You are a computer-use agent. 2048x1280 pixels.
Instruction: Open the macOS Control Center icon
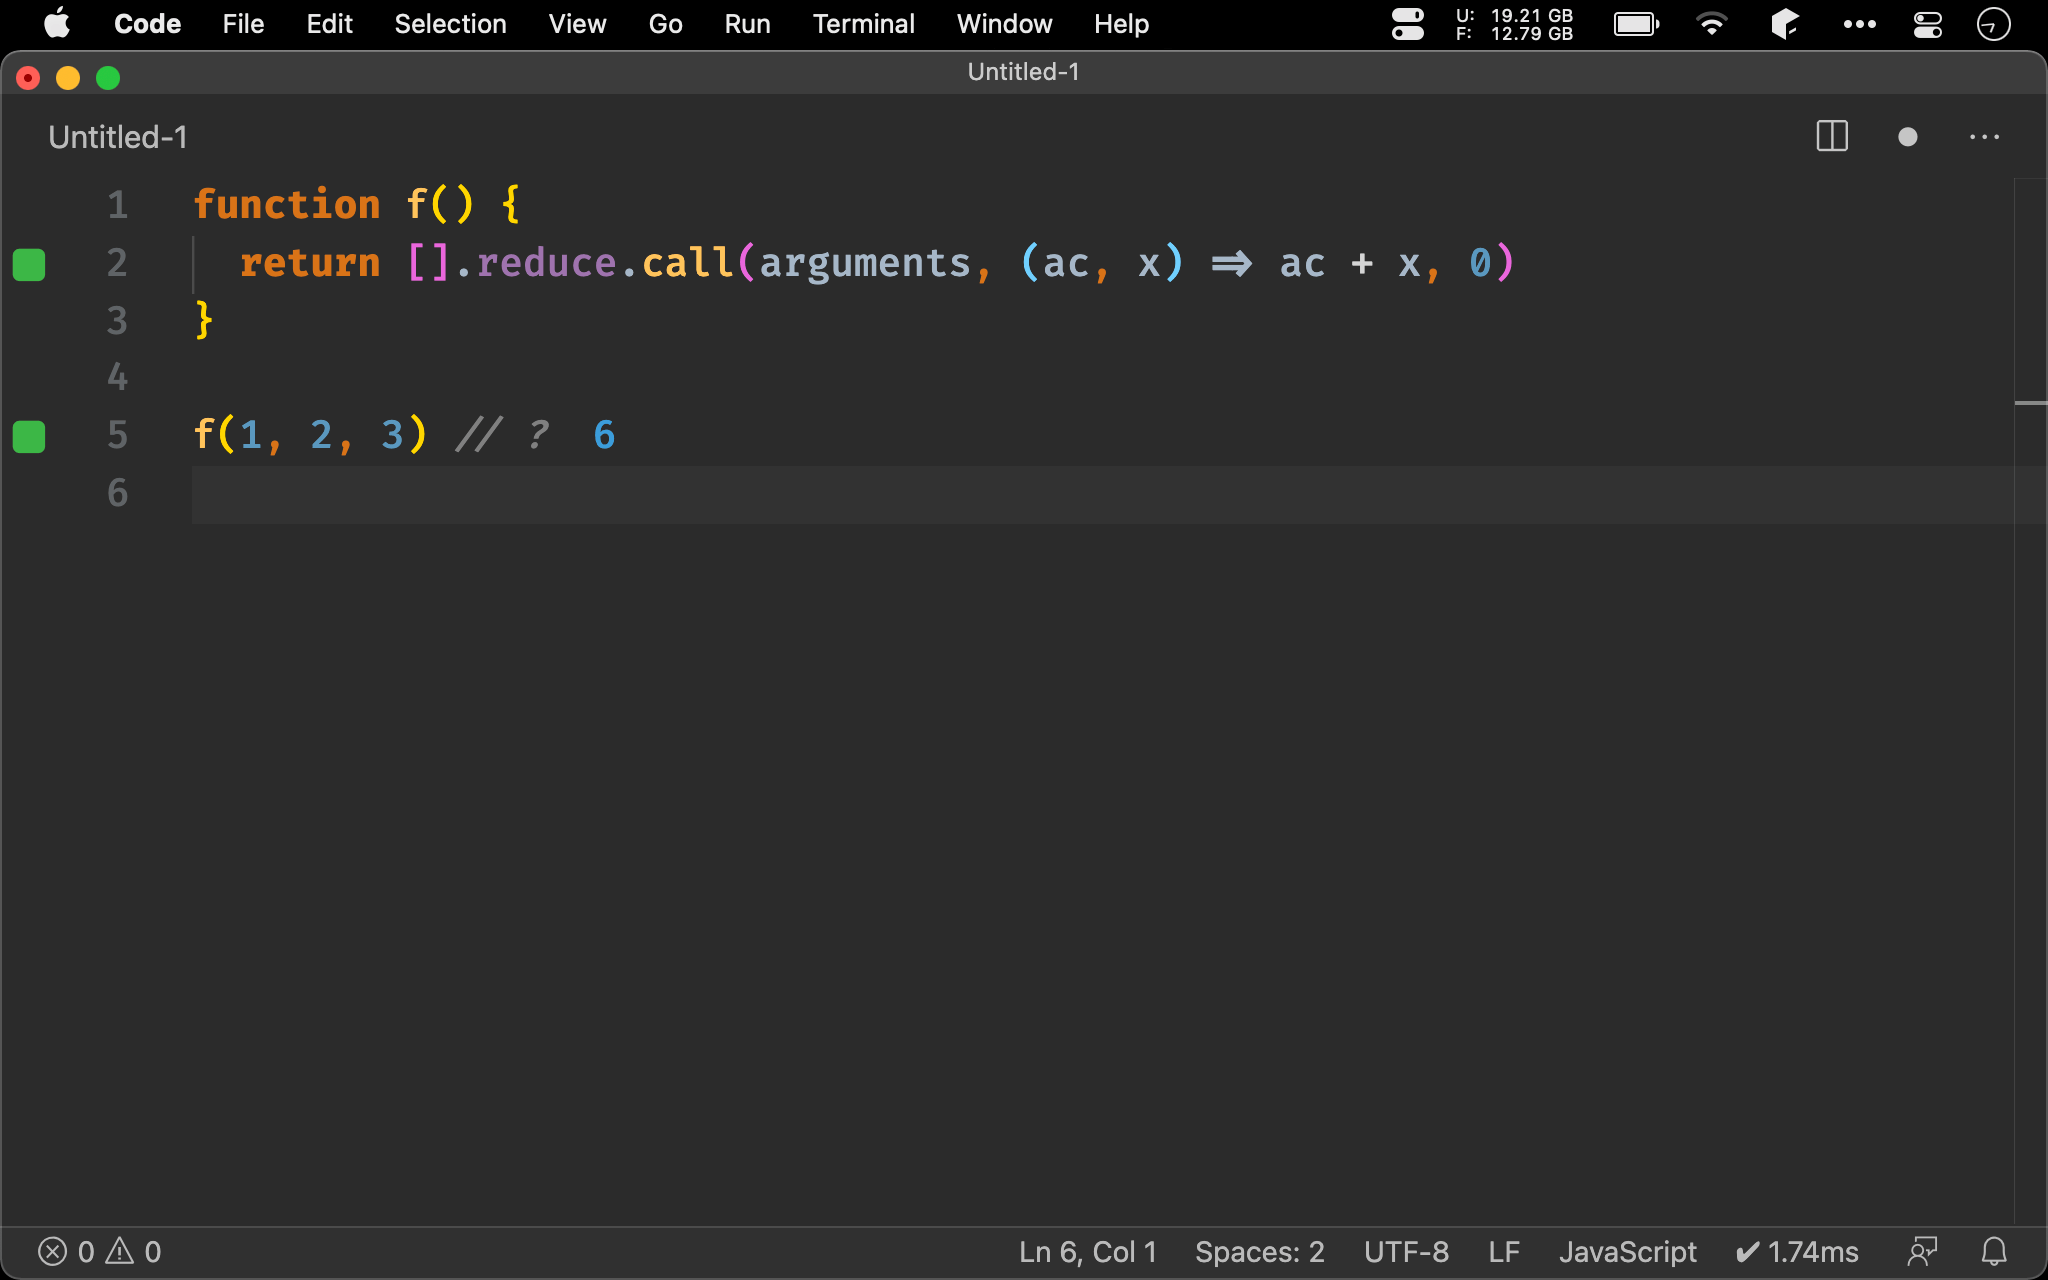coord(1927,24)
